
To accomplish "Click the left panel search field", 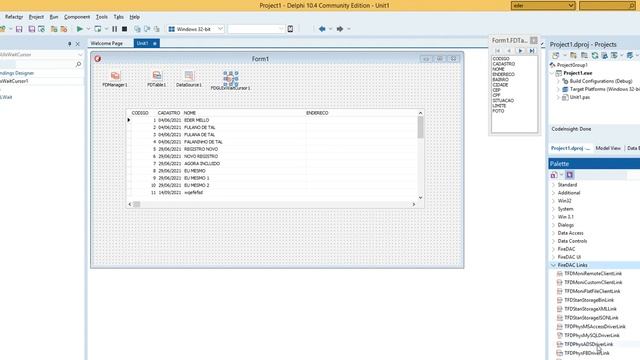I will click(41, 64).
